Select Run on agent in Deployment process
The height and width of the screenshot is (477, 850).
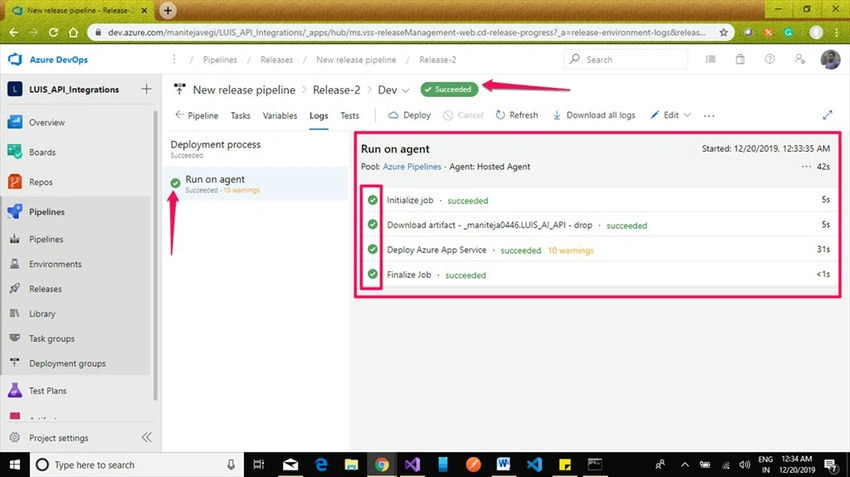[257, 184]
